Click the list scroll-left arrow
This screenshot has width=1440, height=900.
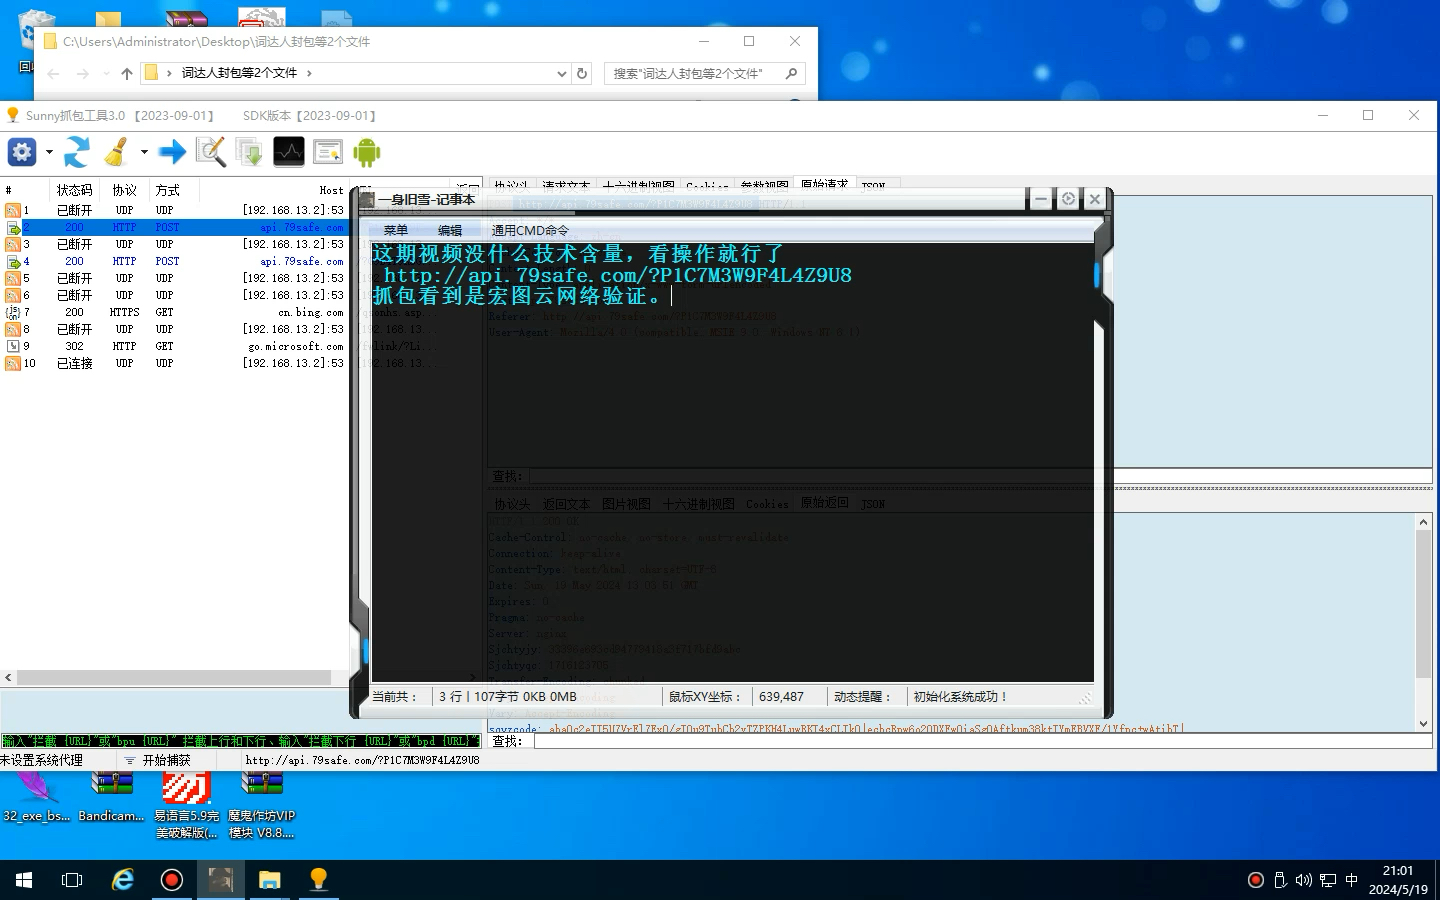point(9,677)
